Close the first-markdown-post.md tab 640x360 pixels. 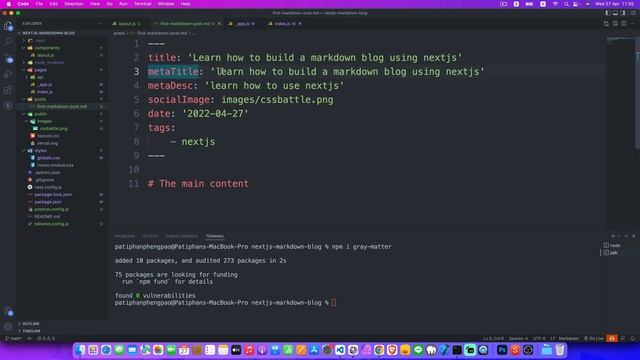(219, 24)
